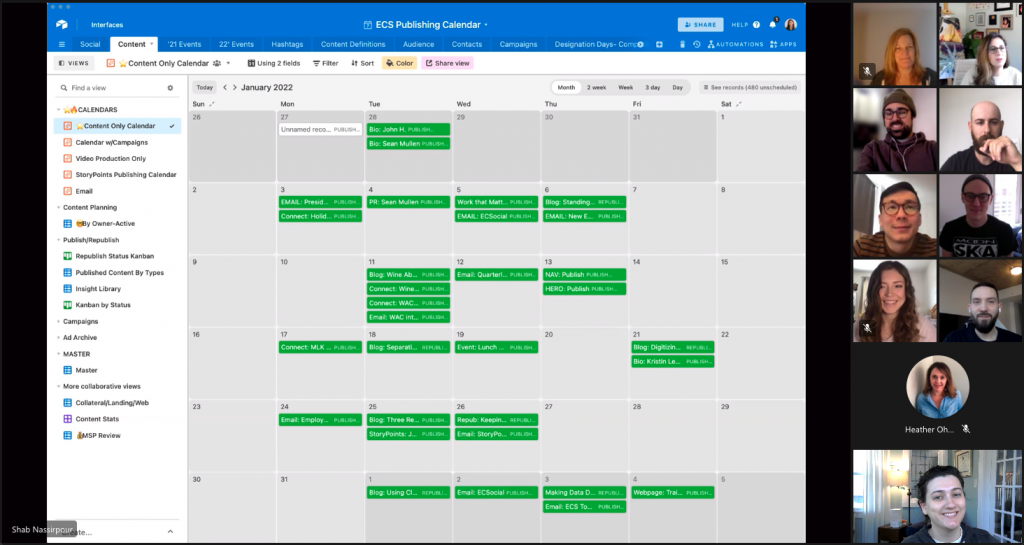Toggle the VIEWS sidebar button

(75, 63)
